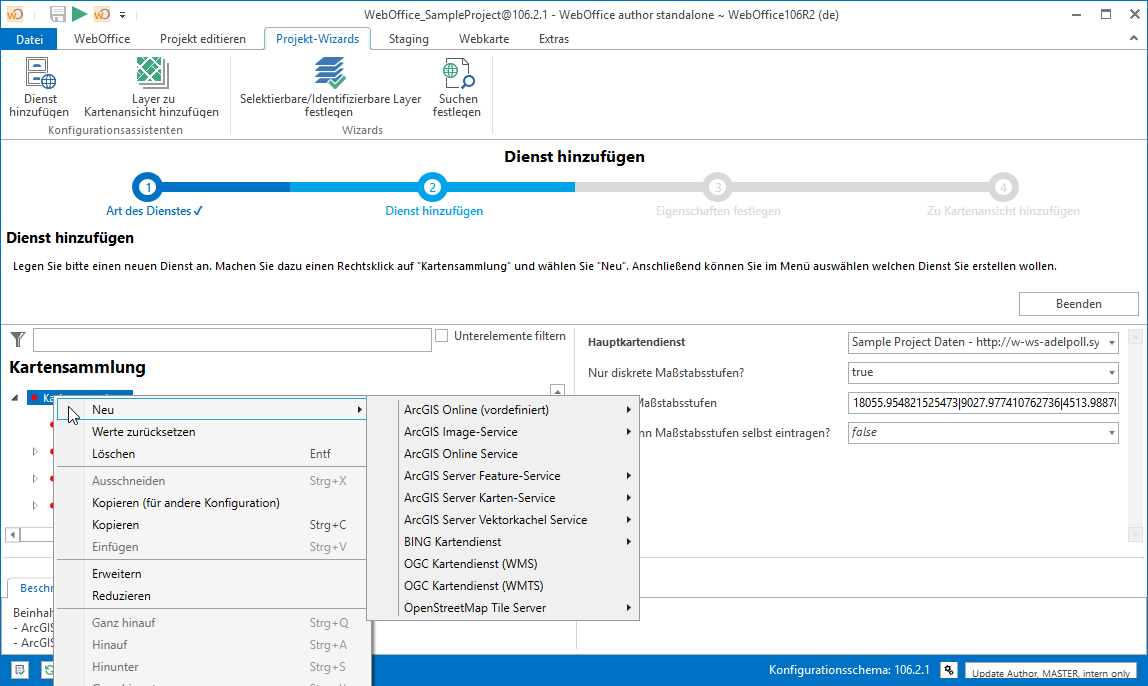Image resolution: width=1148 pixels, height=686 pixels.
Task: Open the Suchen festlegen wizard
Action: pos(457,75)
